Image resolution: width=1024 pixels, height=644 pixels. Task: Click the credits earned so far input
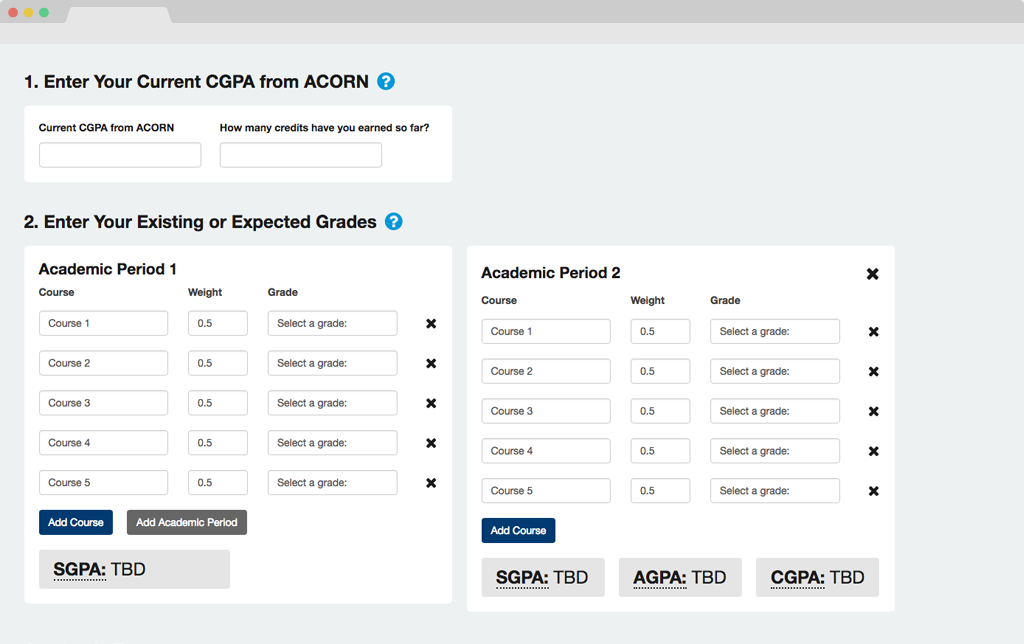pyautogui.click(x=300, y=155)
